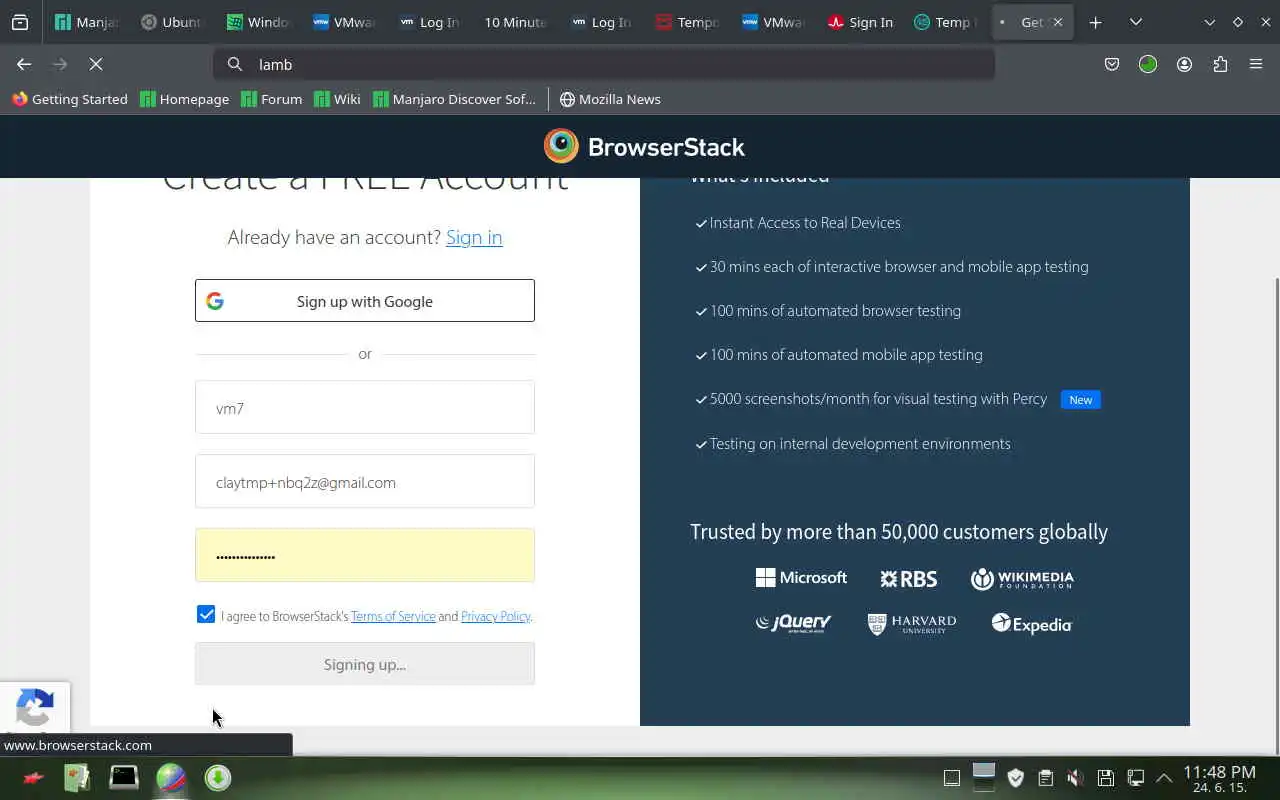The image size is (1280, 800).
Task: Open the Firefox View icon
Action: click(20, 22)
